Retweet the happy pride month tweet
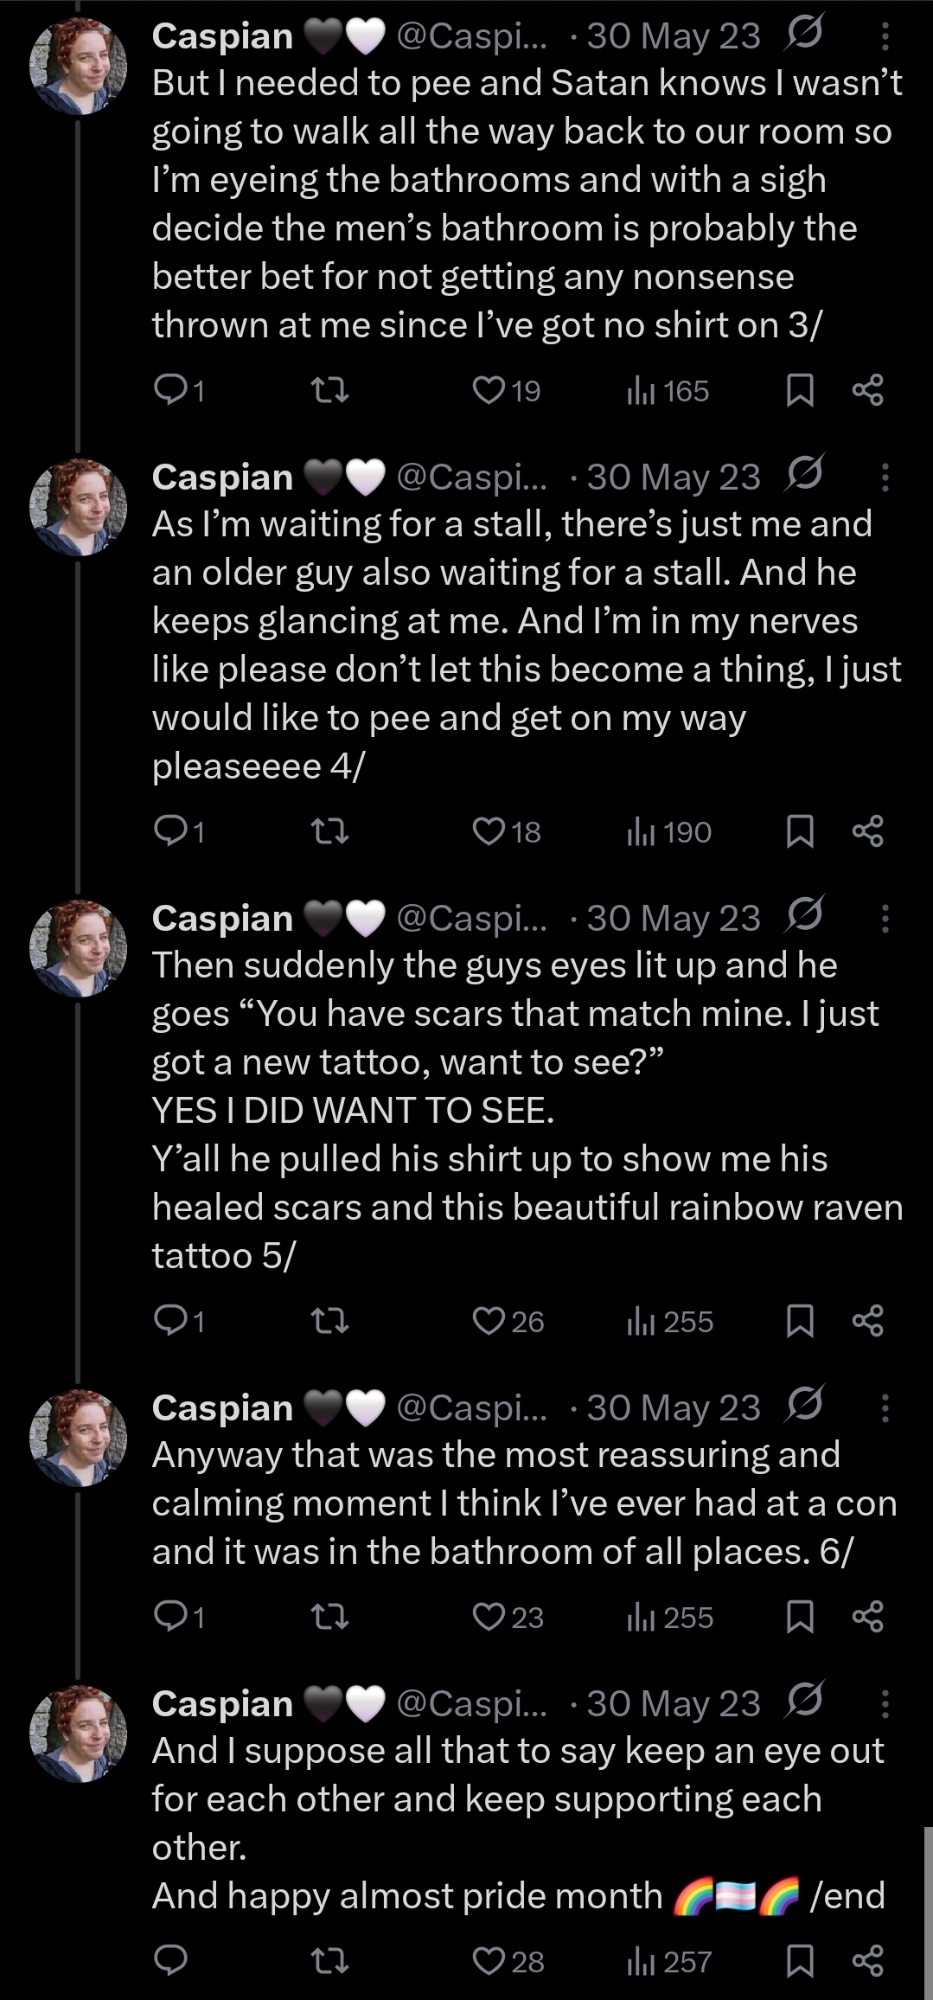The width and height of the screenshot is (933, 2000). point(330,1961)
